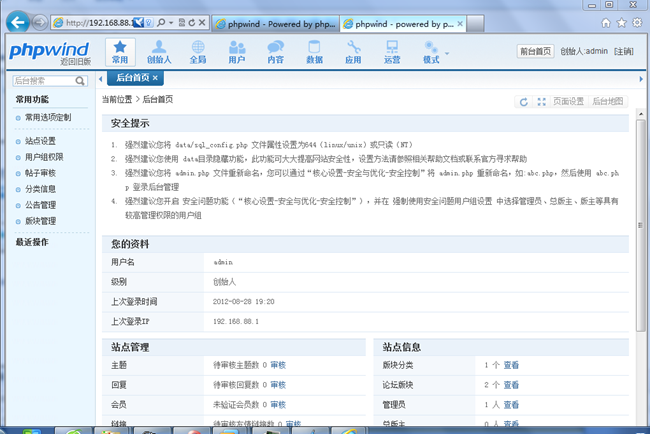Open the 模式 menu

431,52
